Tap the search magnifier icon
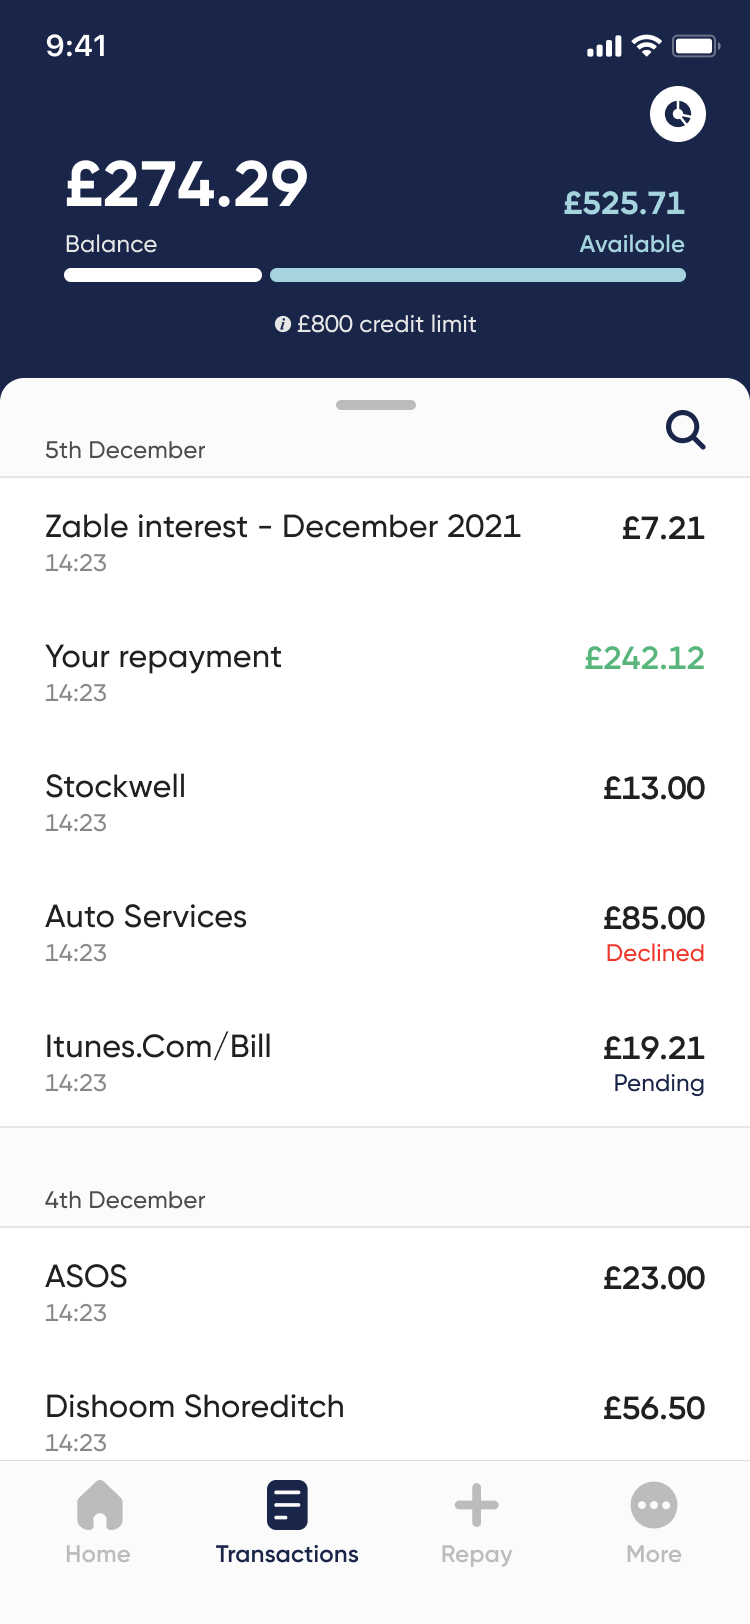 [x=686, y=430]
